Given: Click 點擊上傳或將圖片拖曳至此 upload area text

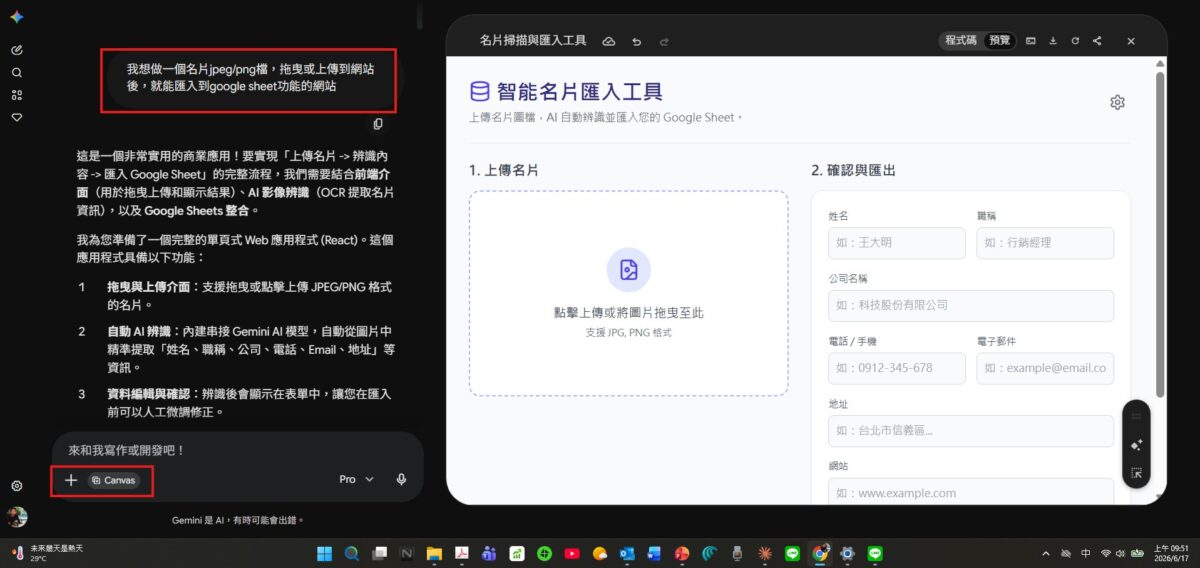Looking at the screenshot, I should (x=629, y=313).
